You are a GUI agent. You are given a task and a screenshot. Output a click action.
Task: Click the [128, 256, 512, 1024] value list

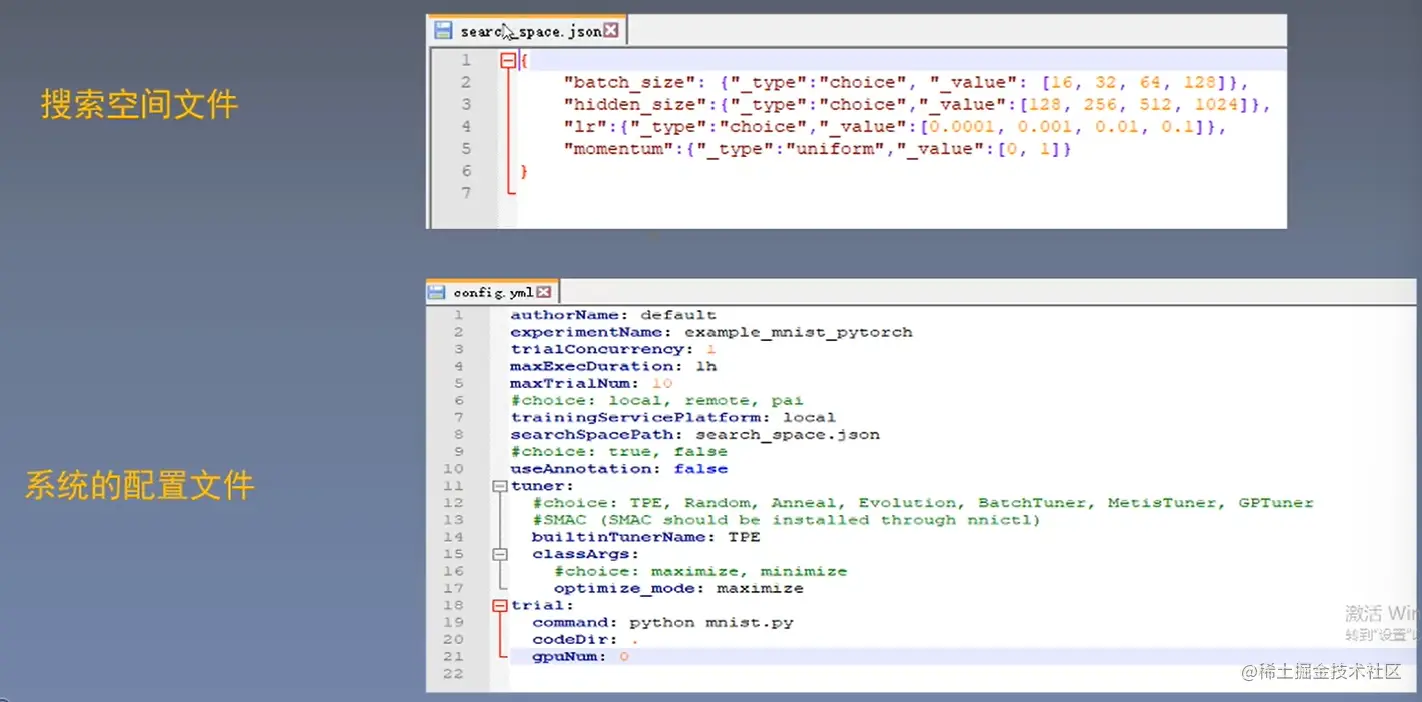(x=1139, y=104)
